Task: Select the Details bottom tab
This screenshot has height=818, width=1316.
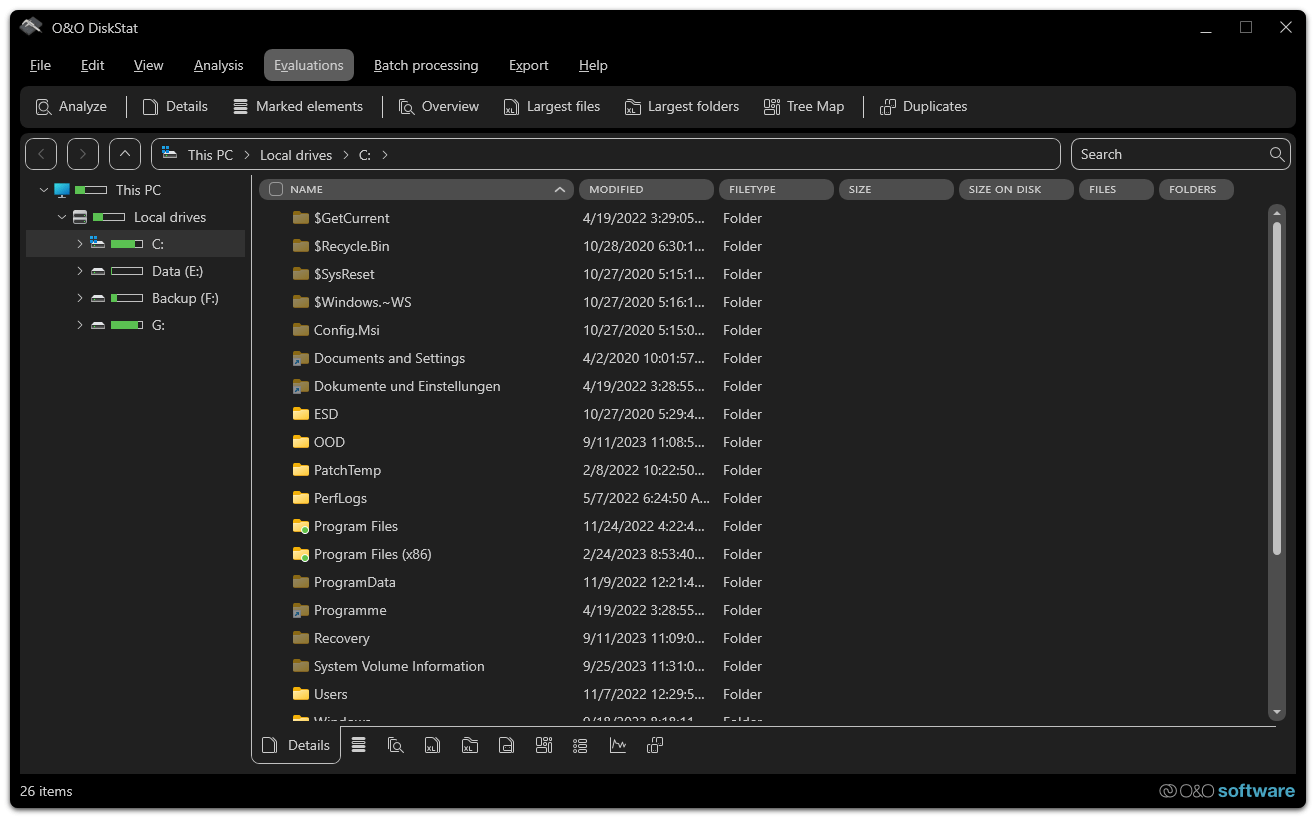Action: [x=296, y=745]
